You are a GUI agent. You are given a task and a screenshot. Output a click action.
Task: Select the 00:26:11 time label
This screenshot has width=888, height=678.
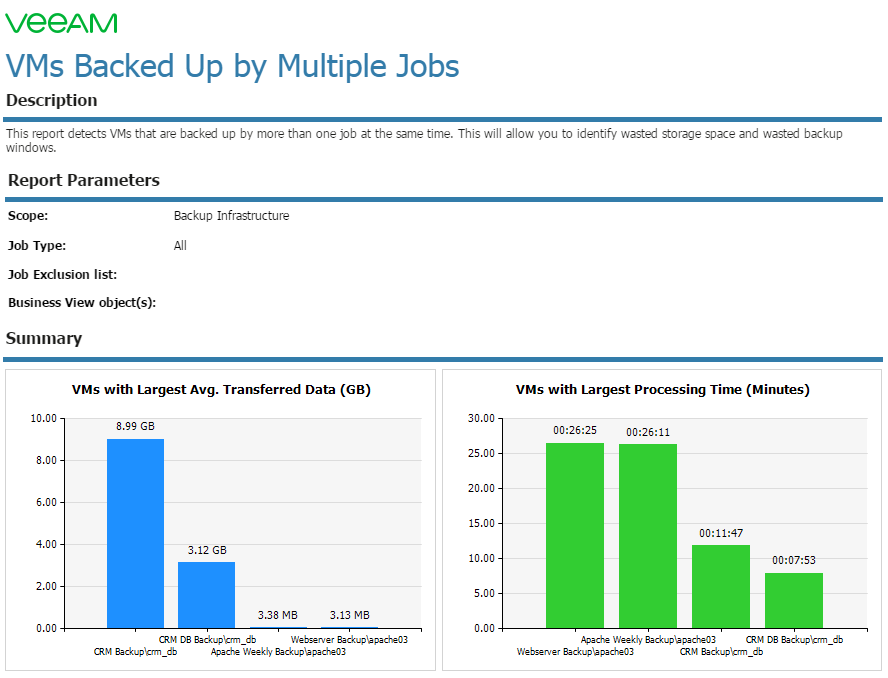tap(648, 433)
